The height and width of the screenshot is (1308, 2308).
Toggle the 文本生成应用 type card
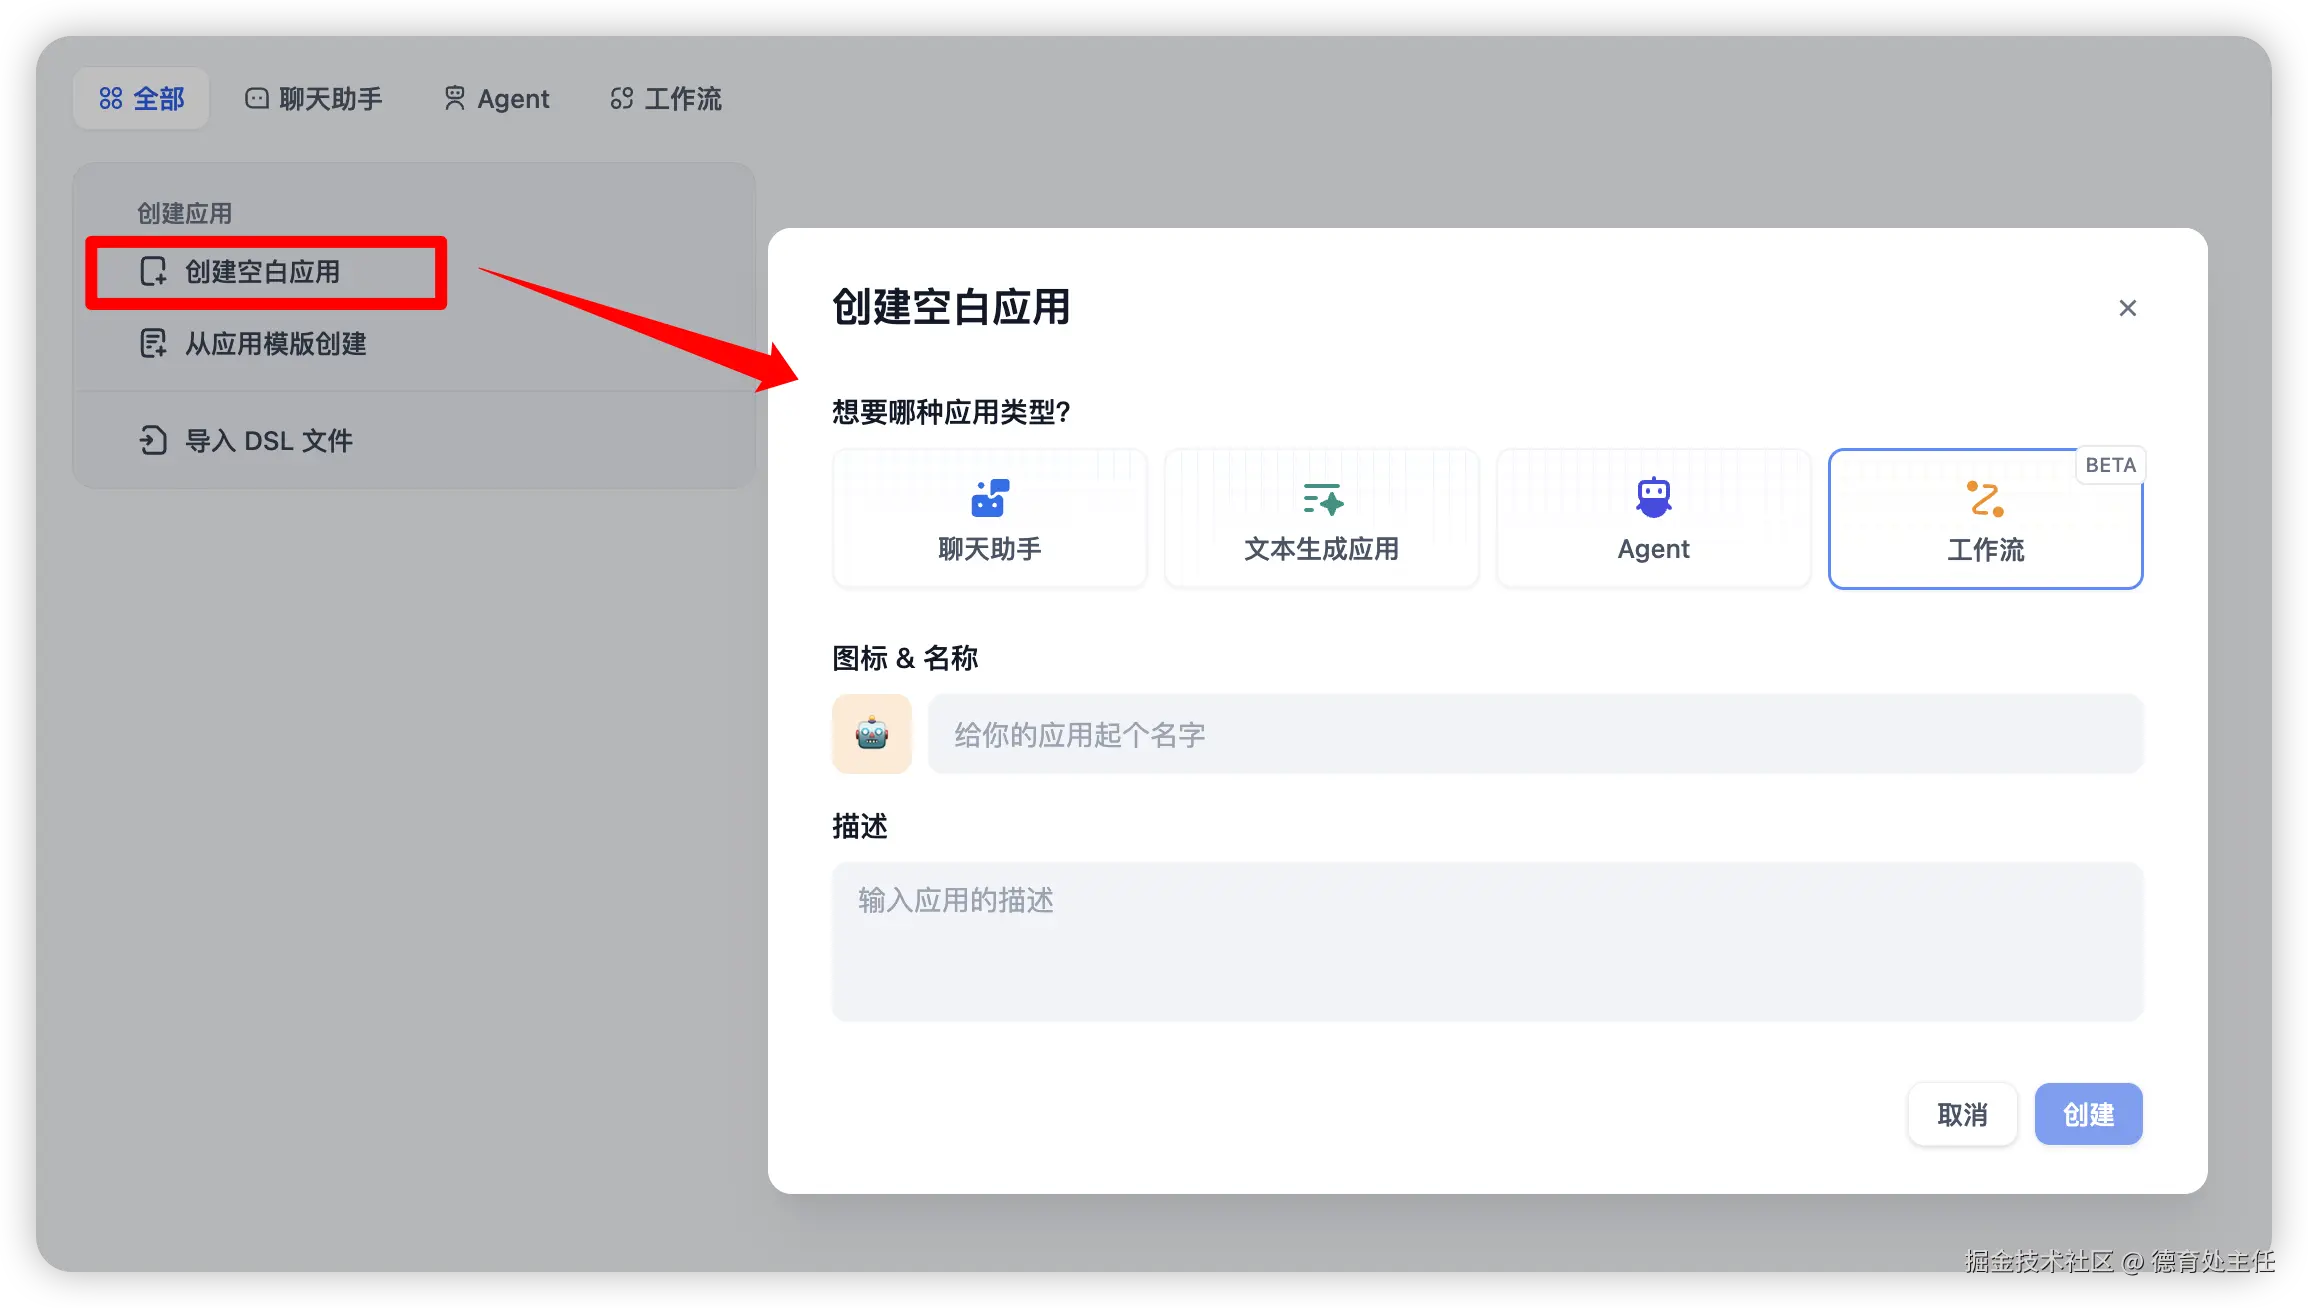point(1320,518)
